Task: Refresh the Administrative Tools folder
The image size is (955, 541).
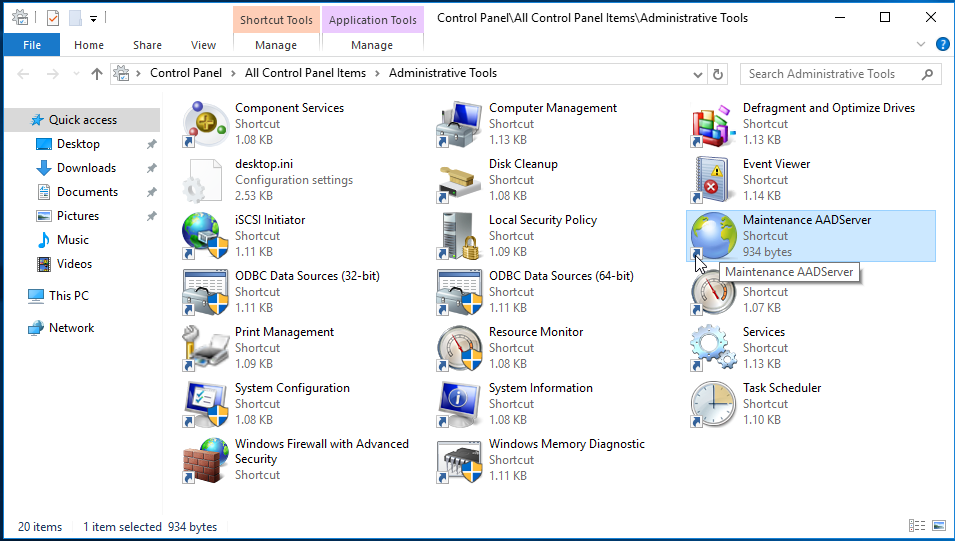Action: click(717, 74)
